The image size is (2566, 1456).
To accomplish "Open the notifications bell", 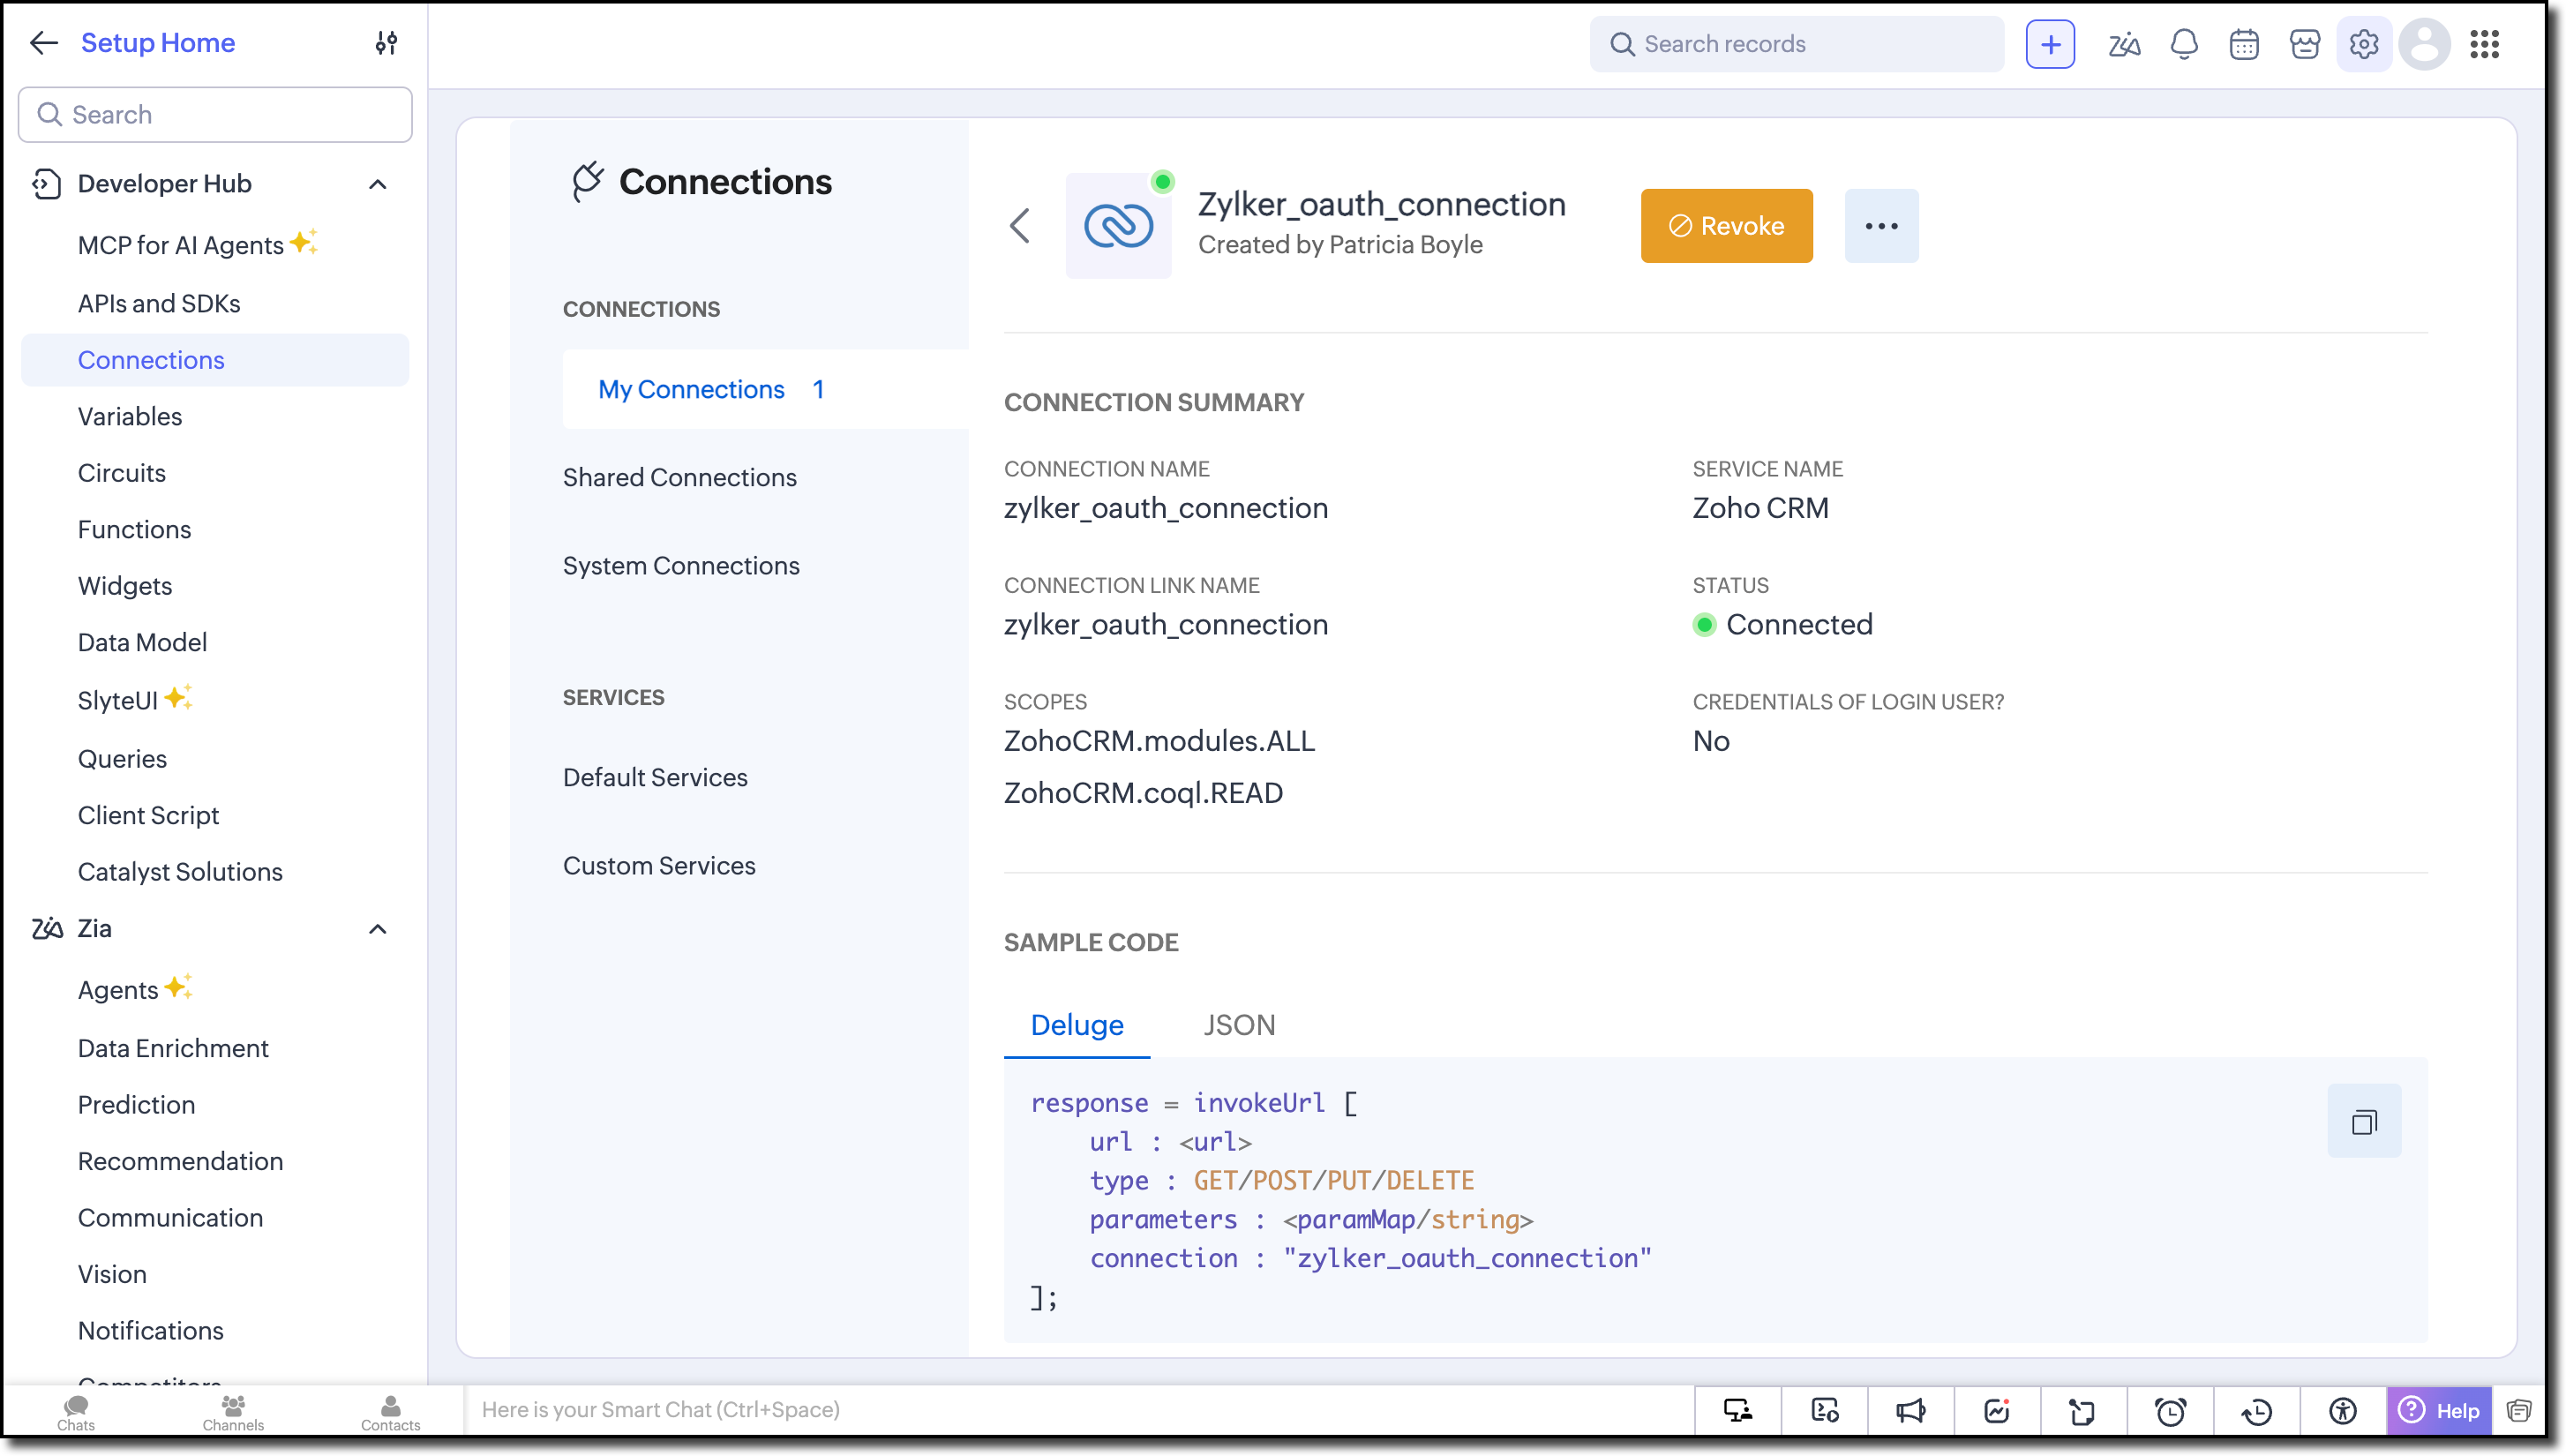I will pos(2184,44).
